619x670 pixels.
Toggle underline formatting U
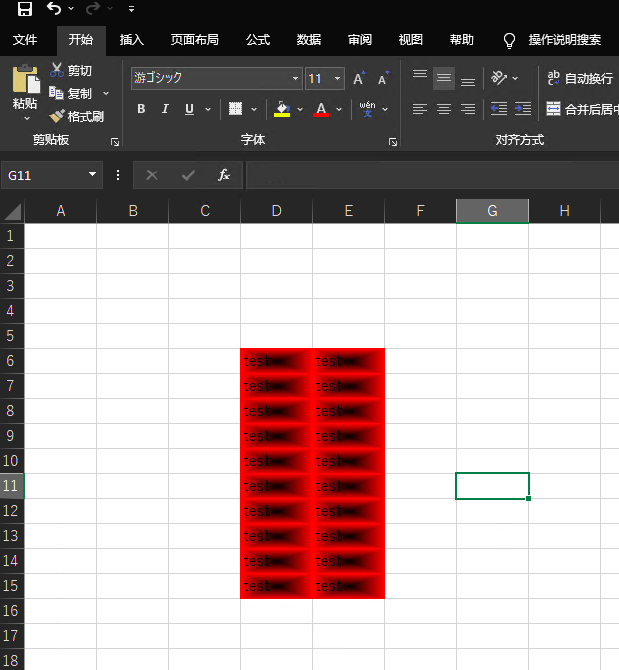point(189,109)
